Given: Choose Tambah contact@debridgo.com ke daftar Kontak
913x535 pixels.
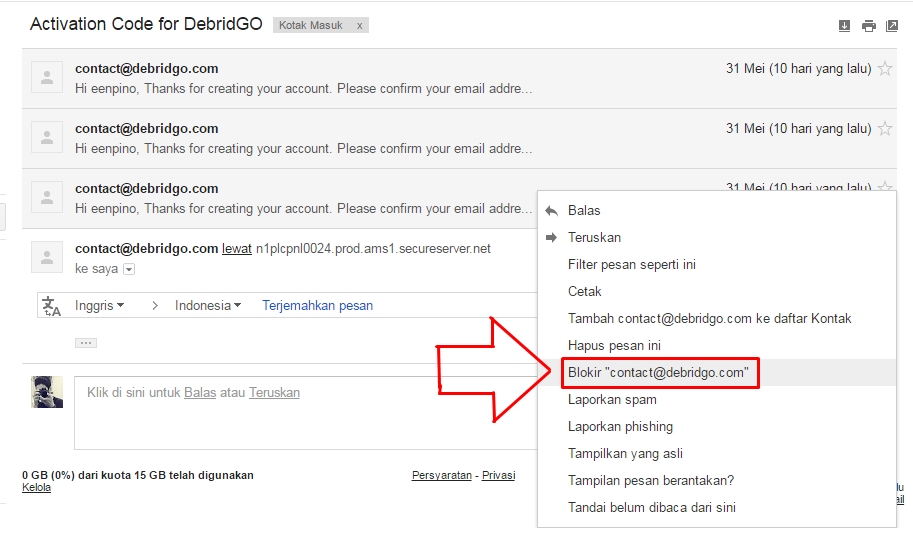Looking at the screenshot, I should tap(716, 318).
